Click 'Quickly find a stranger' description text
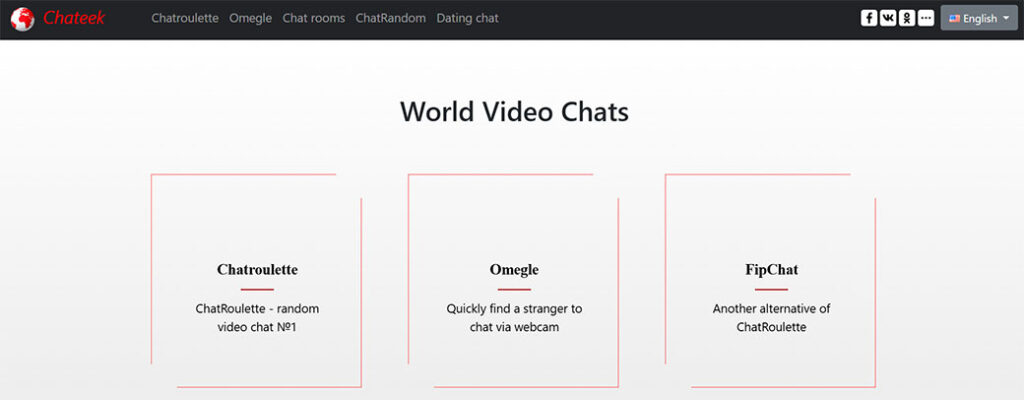Viewport: 1024px width, 400px height. 514,318
